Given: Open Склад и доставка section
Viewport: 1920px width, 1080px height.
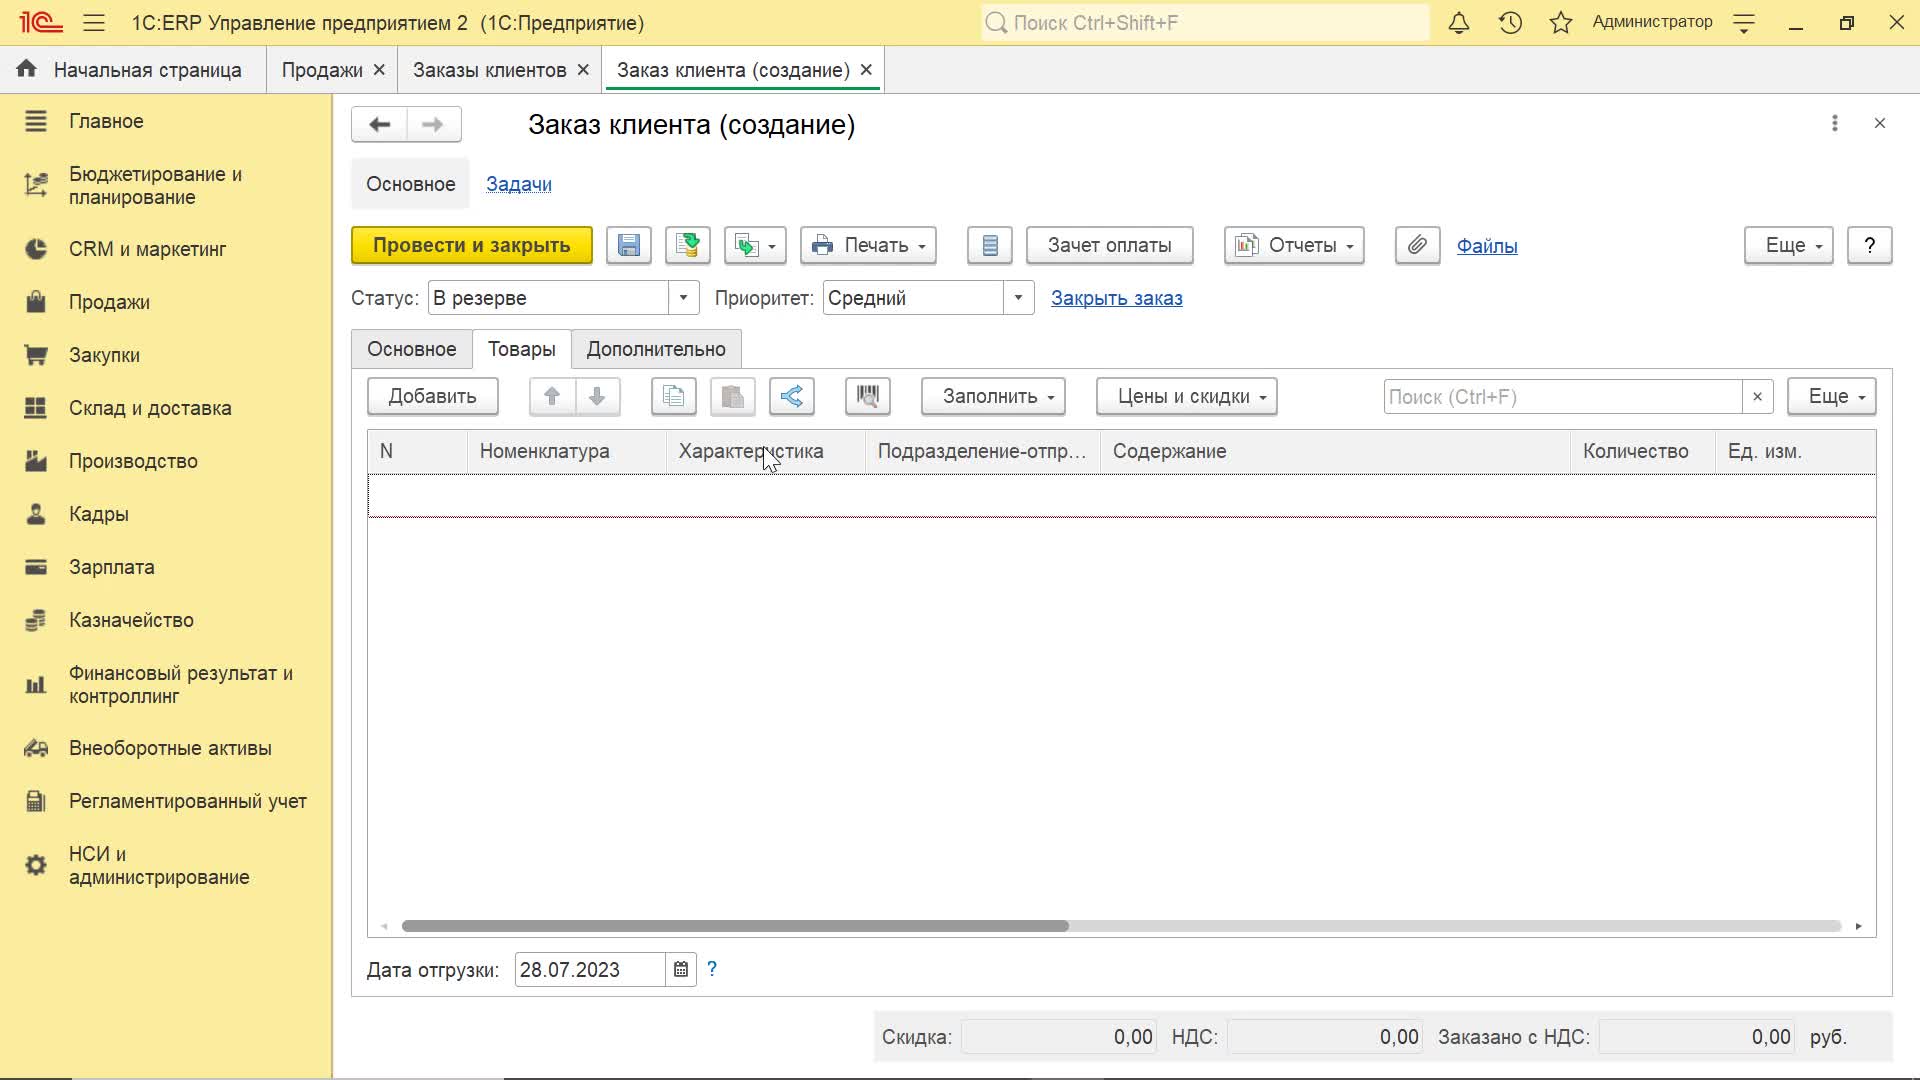Looking at the screenshot, I should (x=150, y=408).
